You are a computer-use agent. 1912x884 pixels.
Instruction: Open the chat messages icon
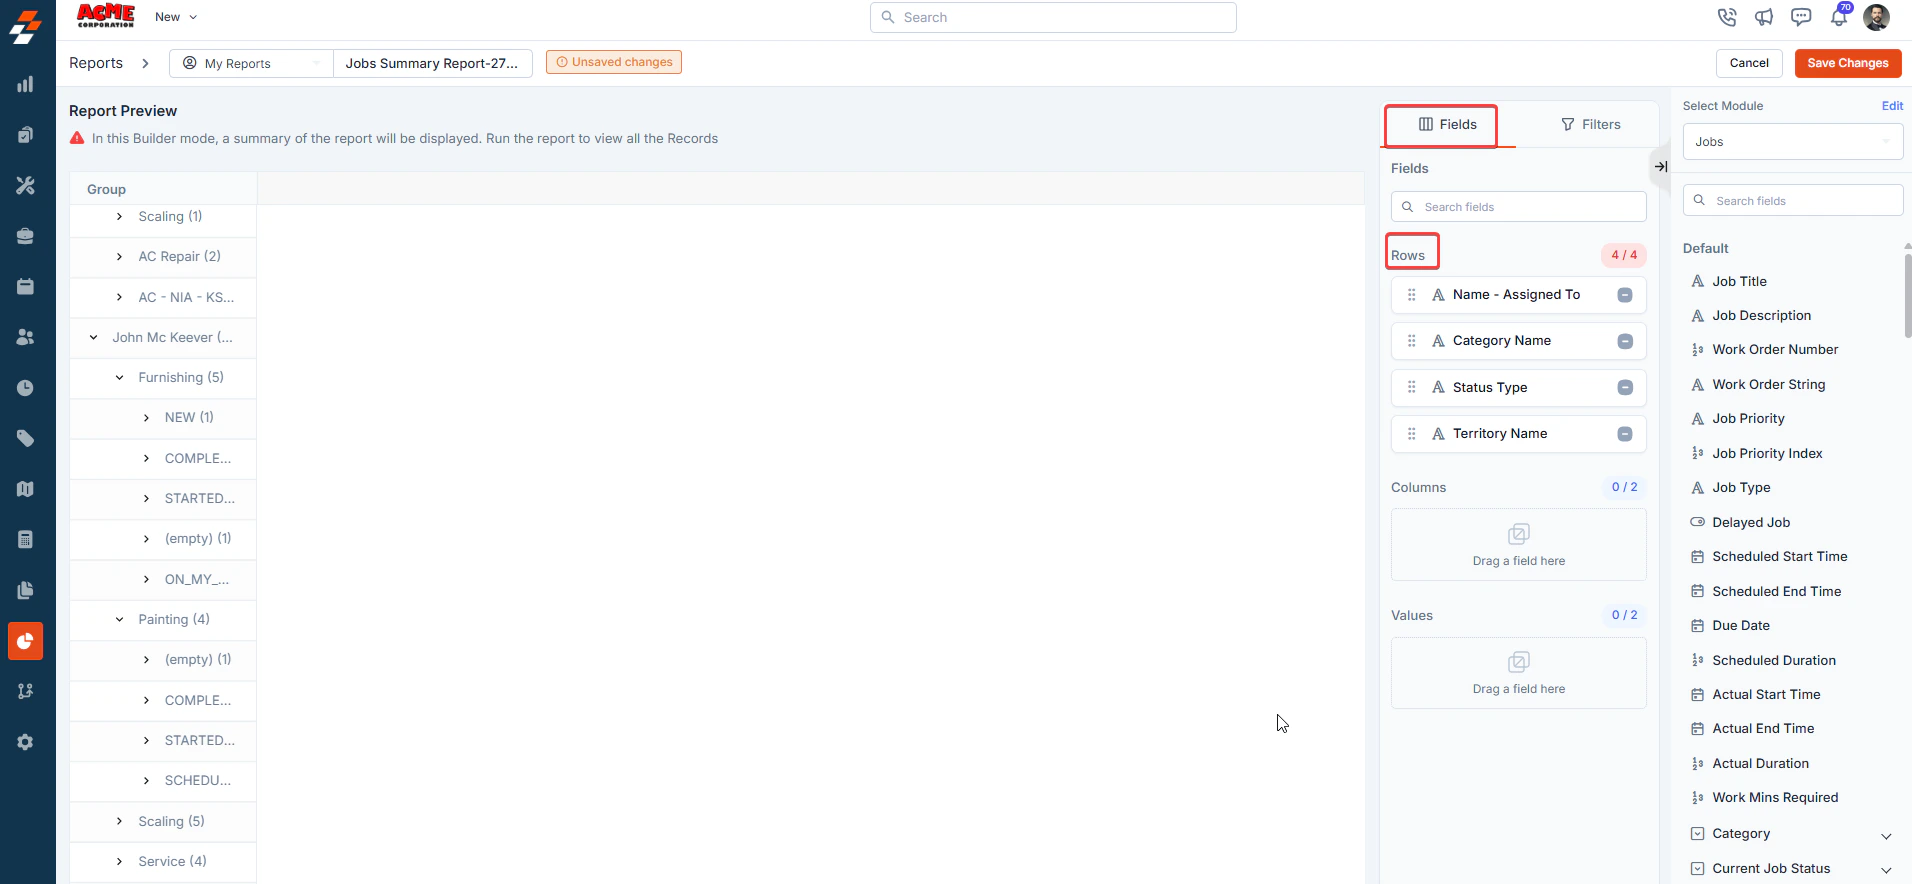(x=1801, y=17)
